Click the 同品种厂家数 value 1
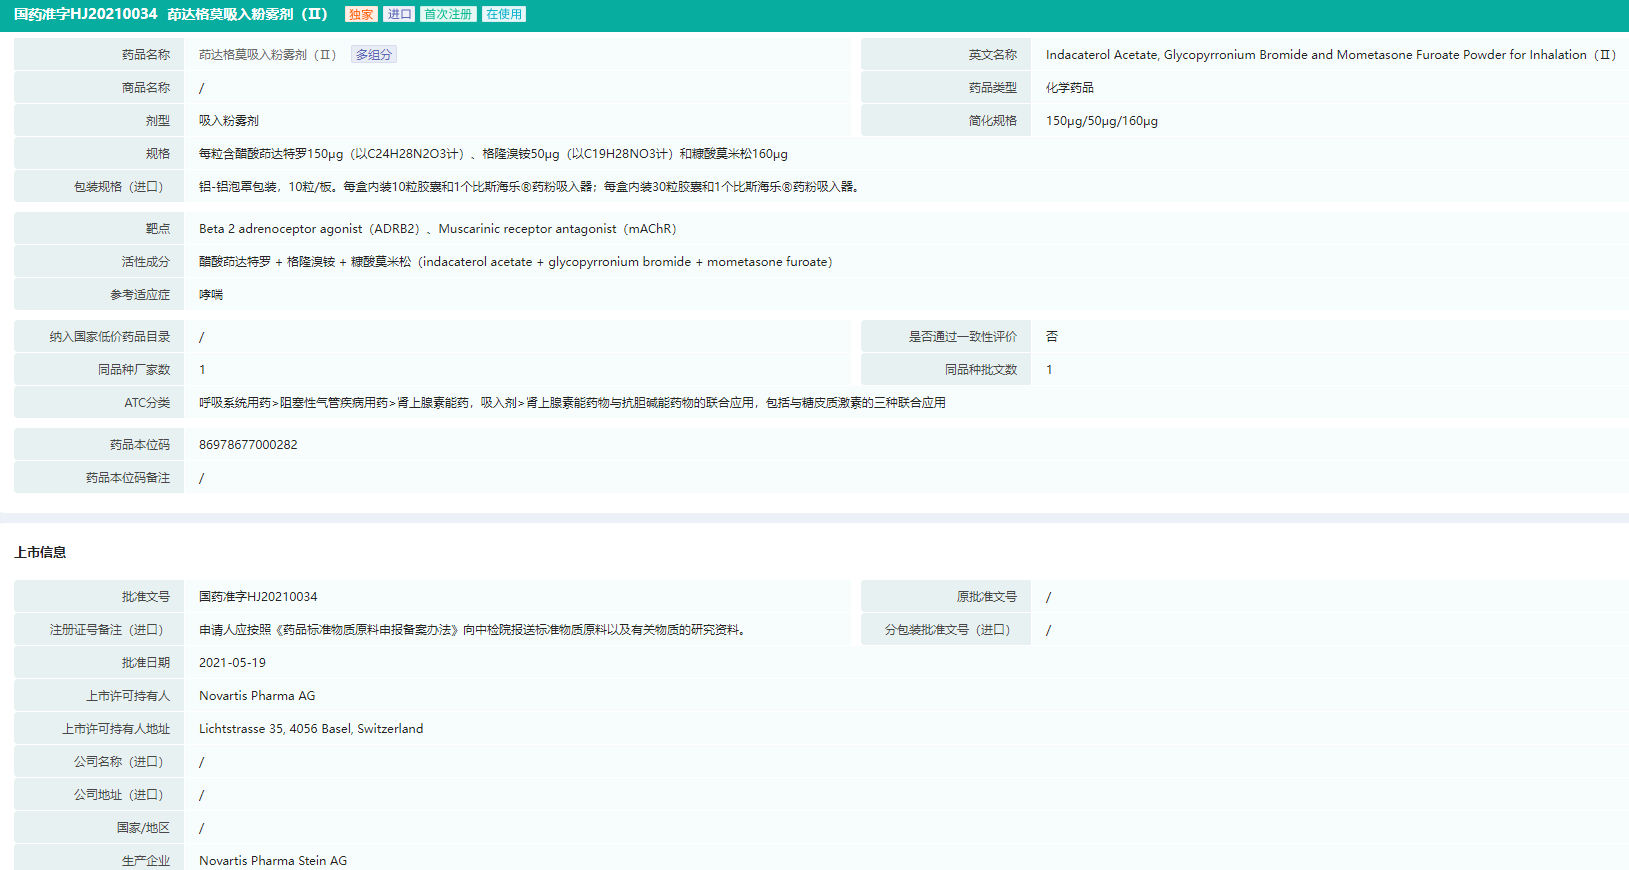The width and height of the screenshot is (1629, 870). pyautogui.click(x=202, y=370)
